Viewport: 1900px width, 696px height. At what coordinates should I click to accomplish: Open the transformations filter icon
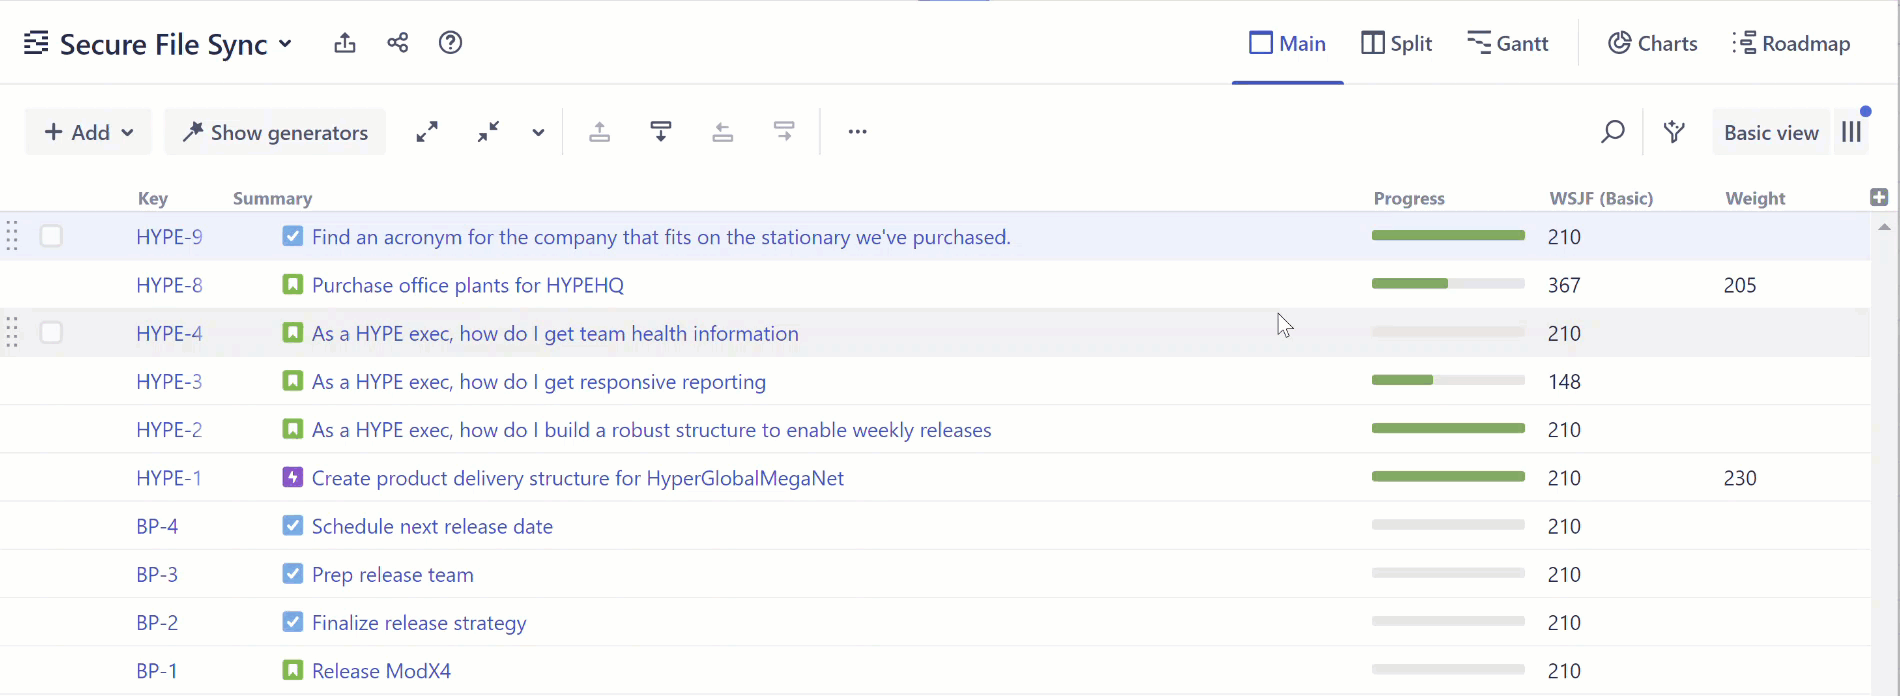click(1674, 132)
